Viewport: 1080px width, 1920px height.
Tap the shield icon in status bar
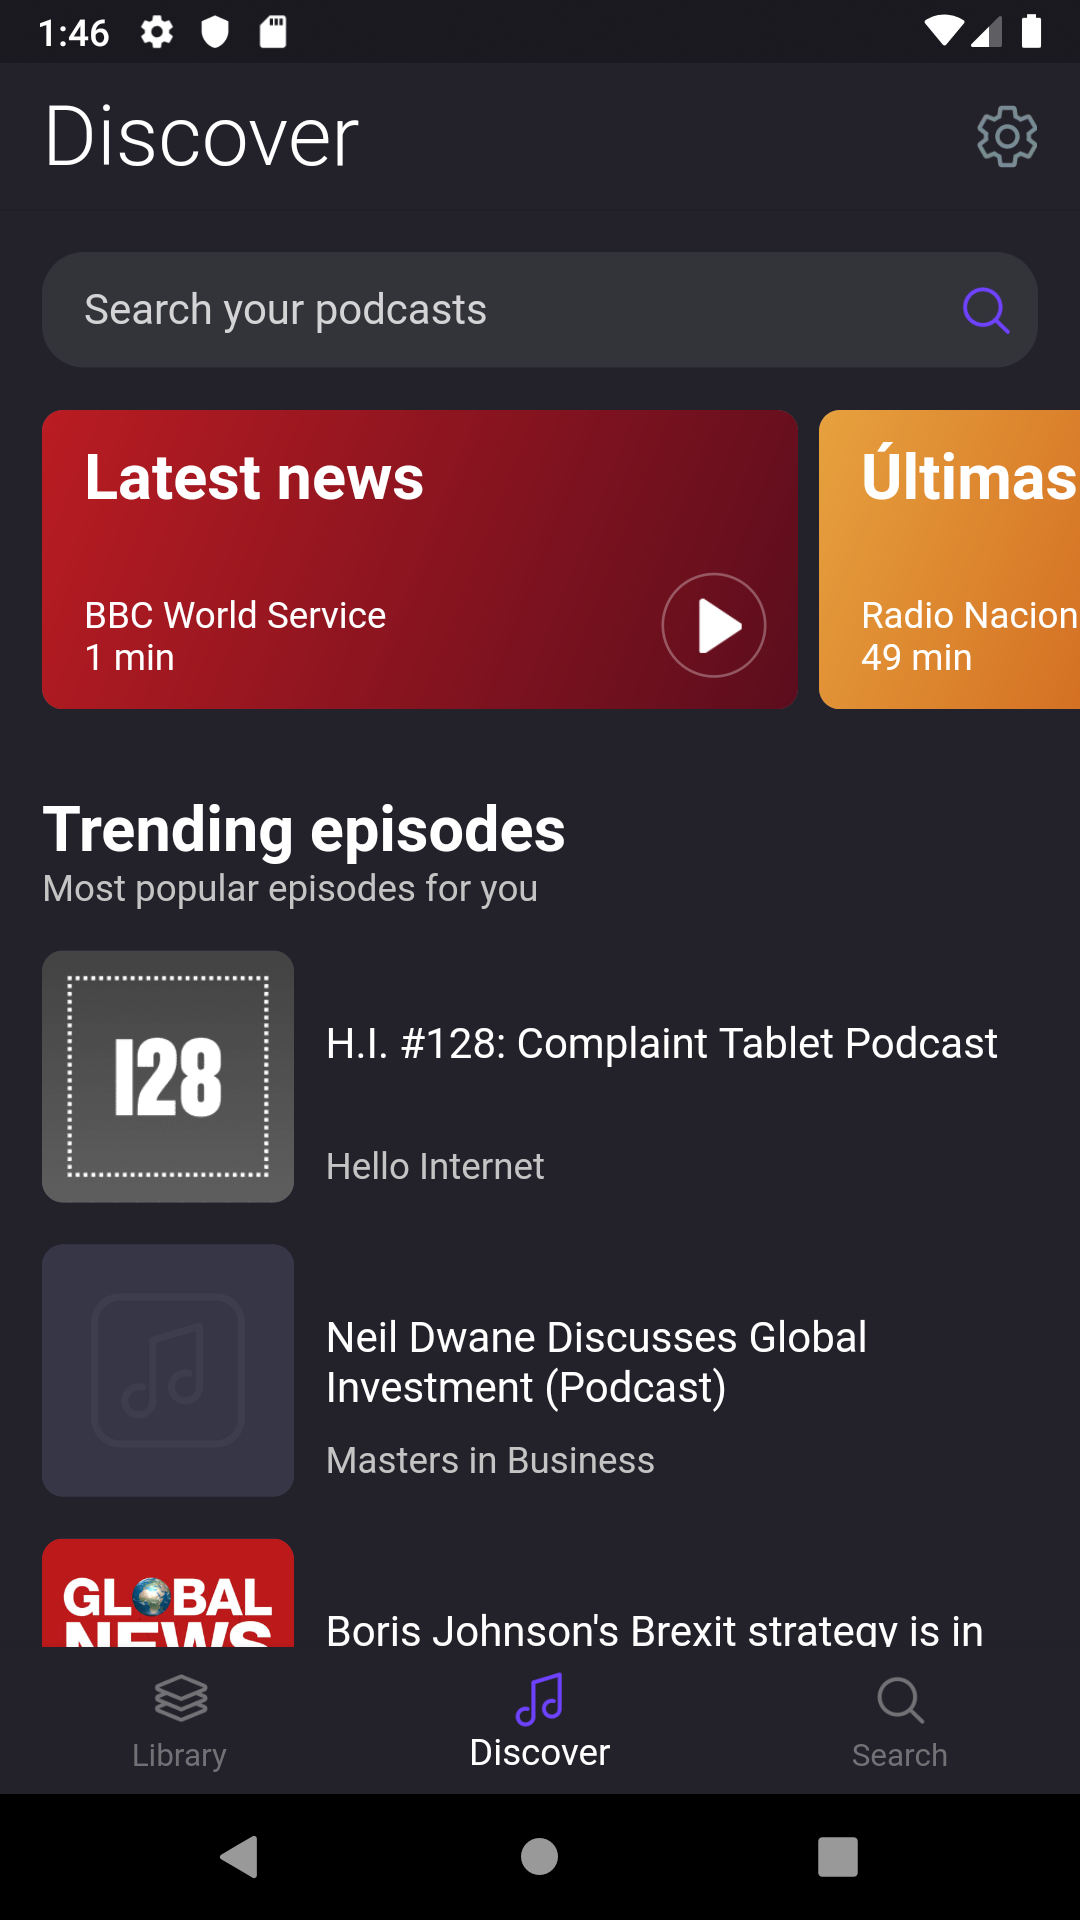pos(215,32)
